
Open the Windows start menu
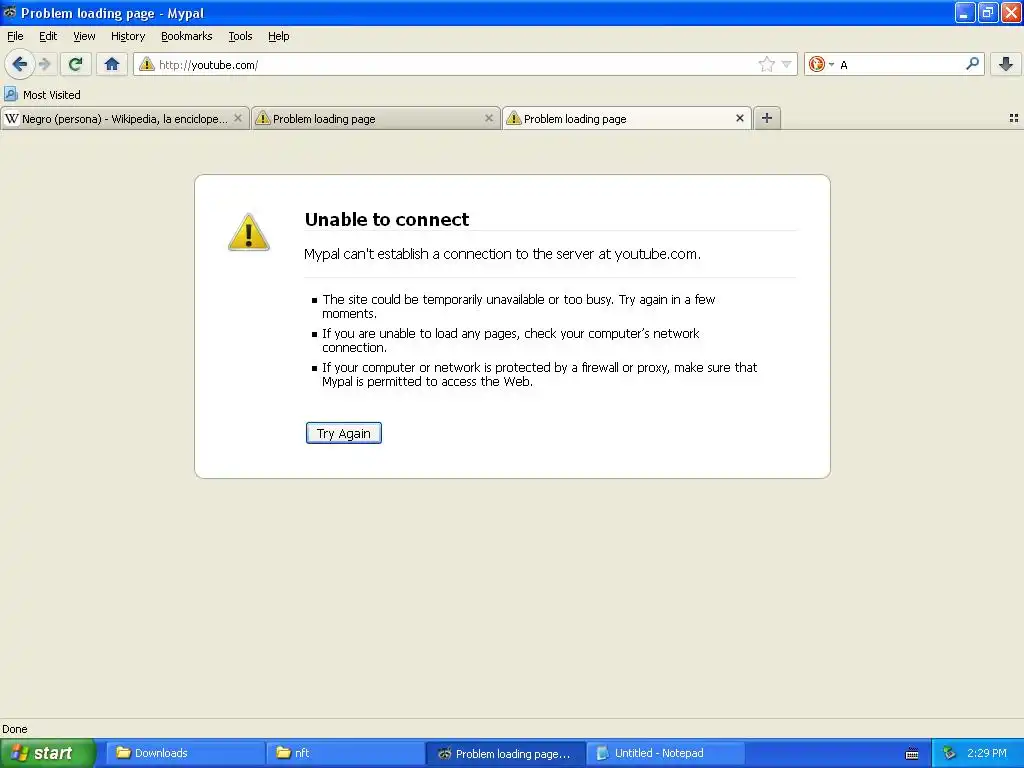click(47, 753)
